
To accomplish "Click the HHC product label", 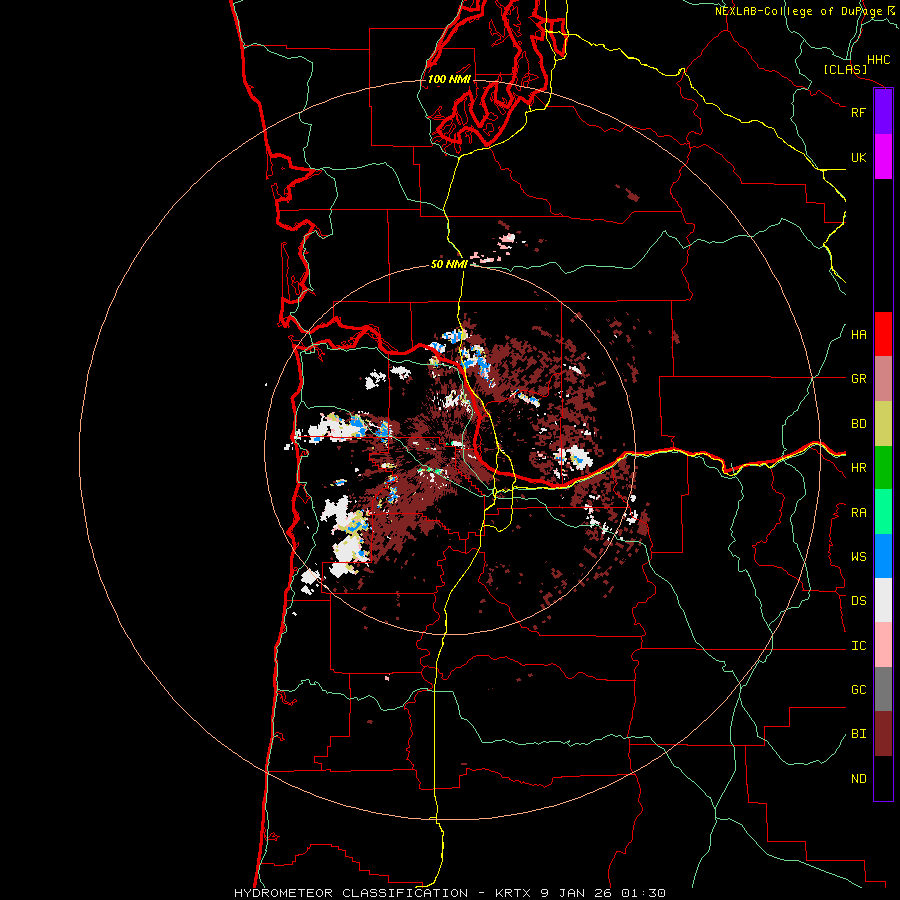I will point(878,60).
